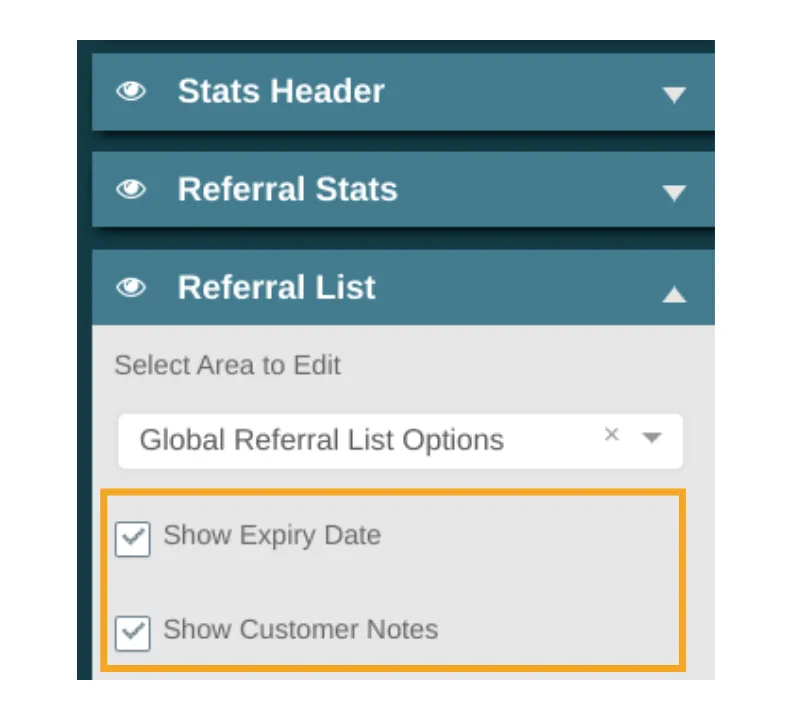Uncheck the Show Expiry Date checkbox
The image size is (792, 710).
(x=132, y=539)
